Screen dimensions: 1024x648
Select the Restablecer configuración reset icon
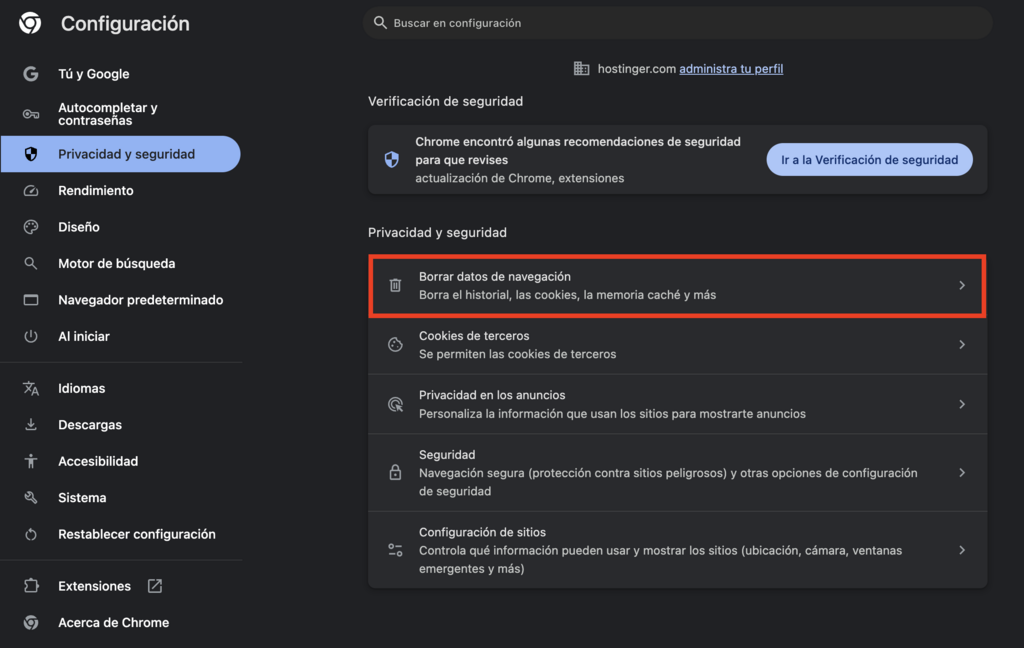[x=30, y=534]
